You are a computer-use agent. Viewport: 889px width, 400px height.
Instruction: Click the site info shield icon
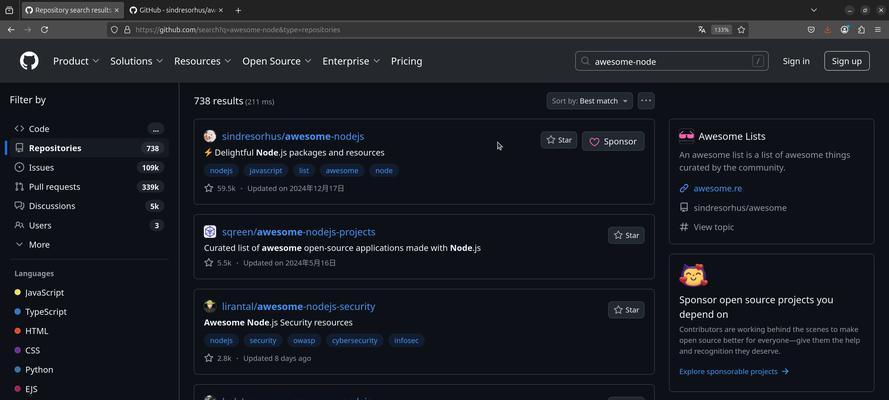[x=114, y=29]
